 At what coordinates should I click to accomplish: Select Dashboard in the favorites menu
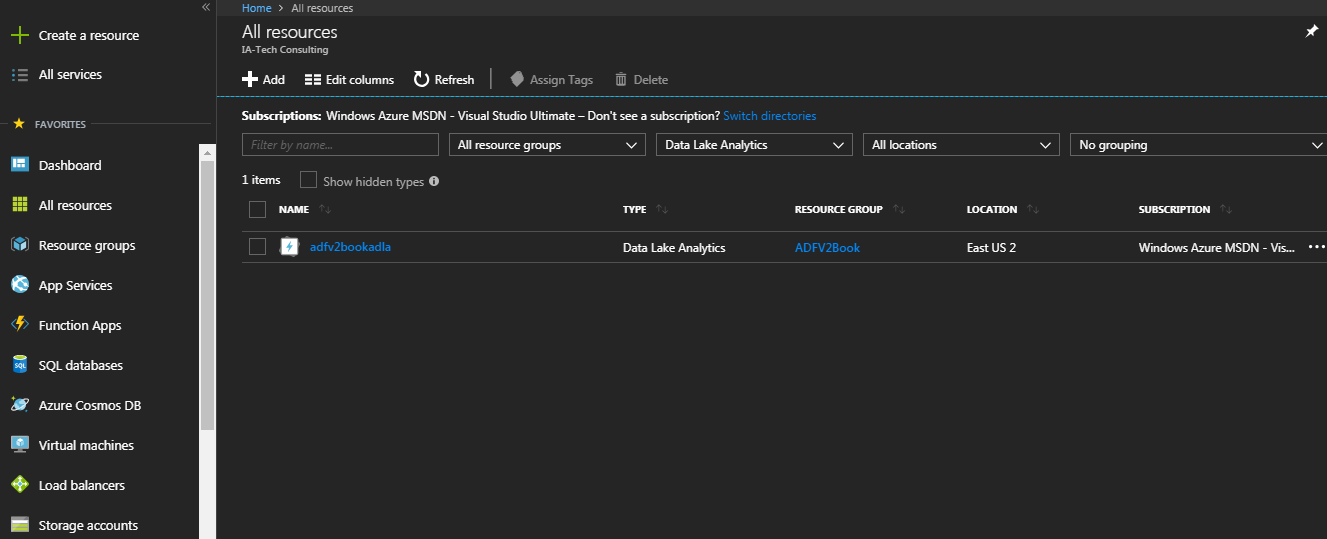pos(70,165)
